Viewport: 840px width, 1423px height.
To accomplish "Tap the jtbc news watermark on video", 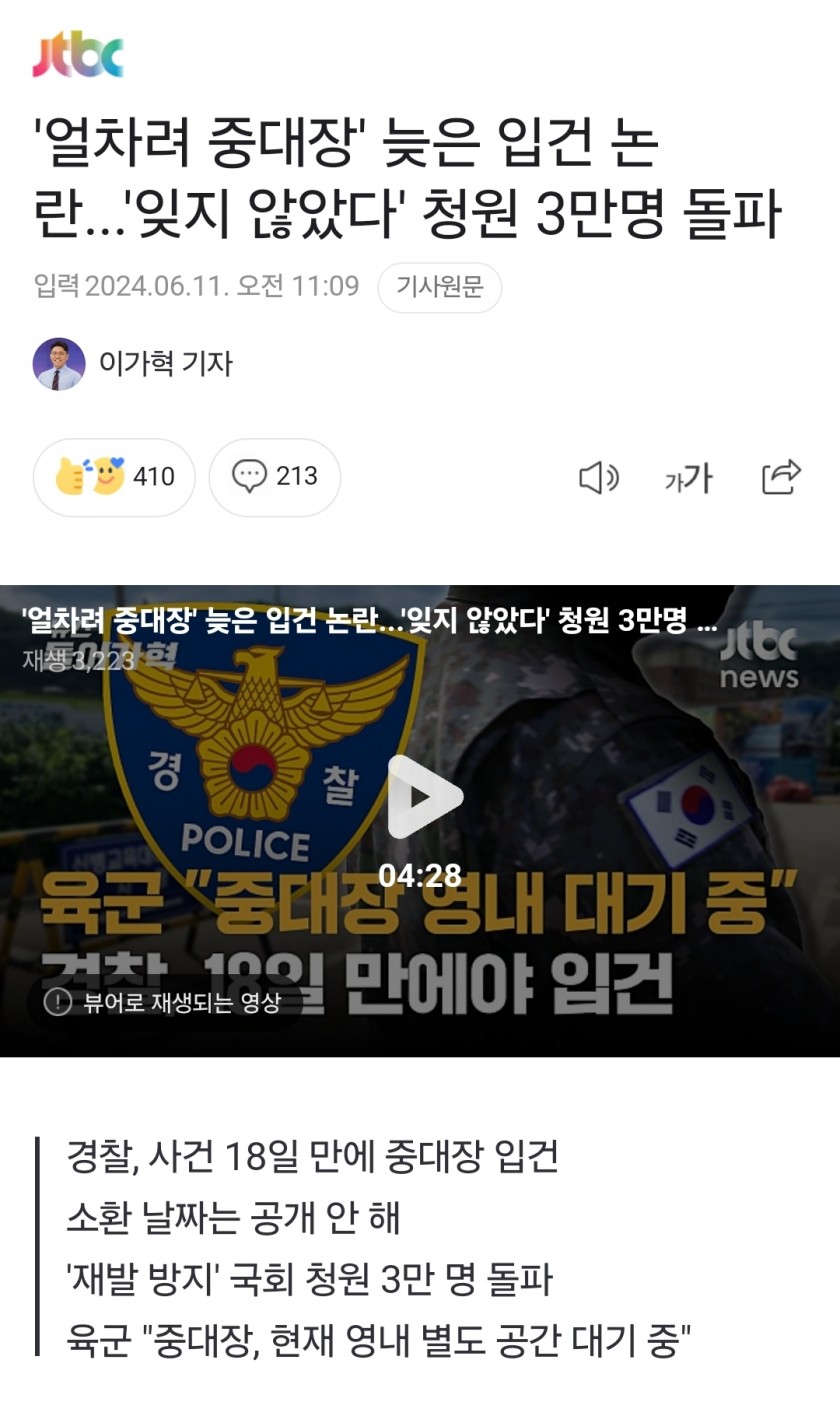I will (x=759, y=656).
